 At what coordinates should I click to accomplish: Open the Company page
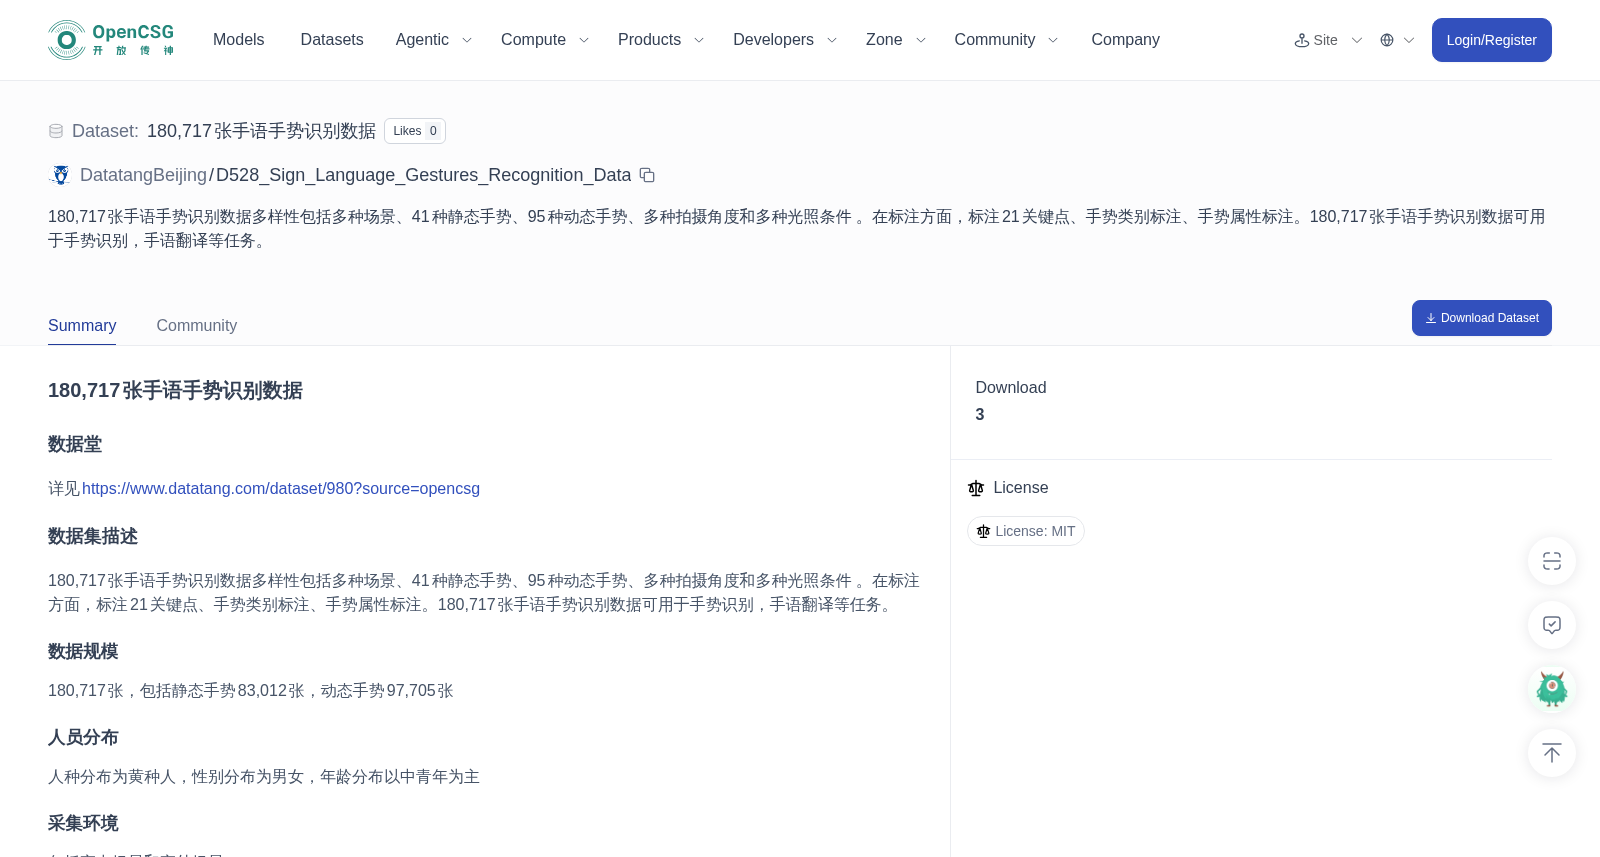click(x=1125, y=40)
